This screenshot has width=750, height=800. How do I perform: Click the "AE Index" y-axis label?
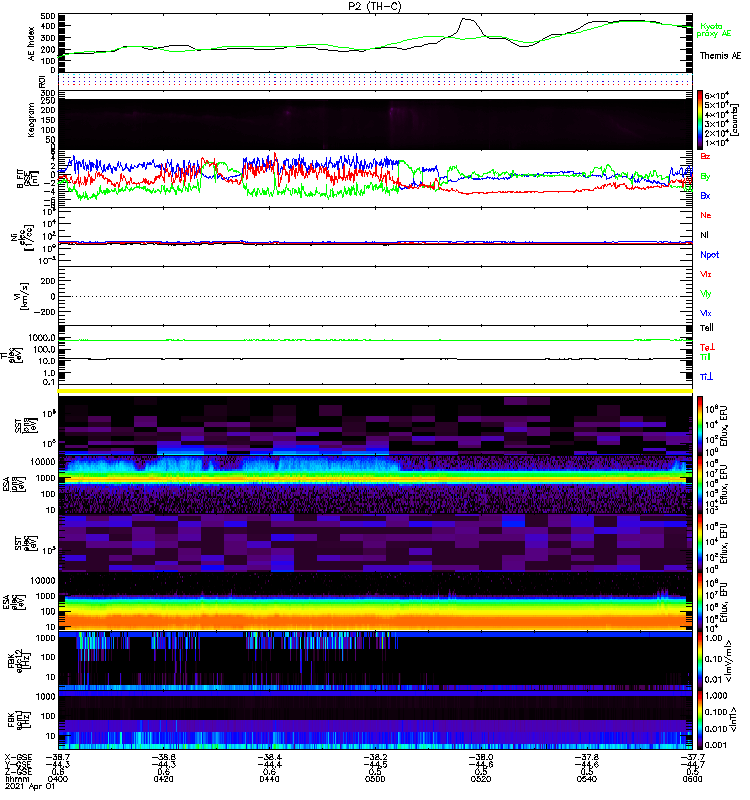point(31,44)
